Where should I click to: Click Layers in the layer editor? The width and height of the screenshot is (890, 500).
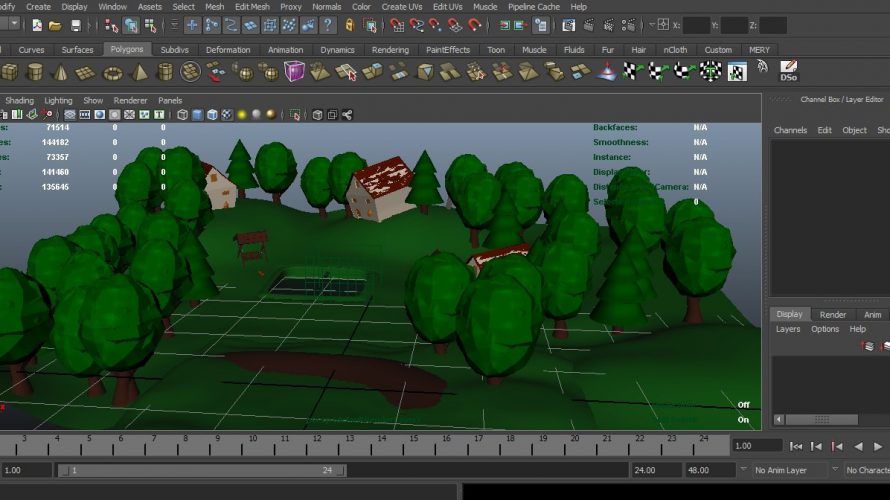coord(788,329)
